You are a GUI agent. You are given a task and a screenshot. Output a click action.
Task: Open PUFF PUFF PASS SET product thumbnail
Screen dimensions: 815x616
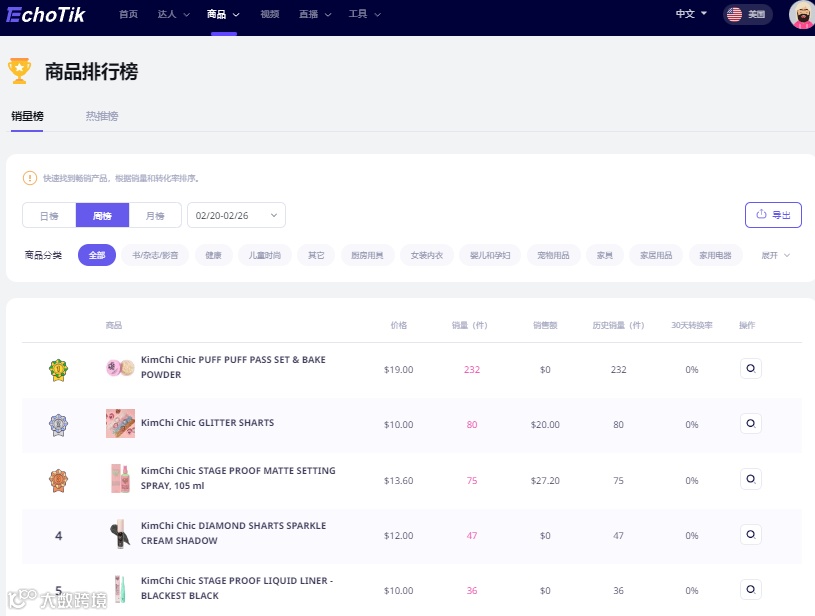click(x=120, y=369)
